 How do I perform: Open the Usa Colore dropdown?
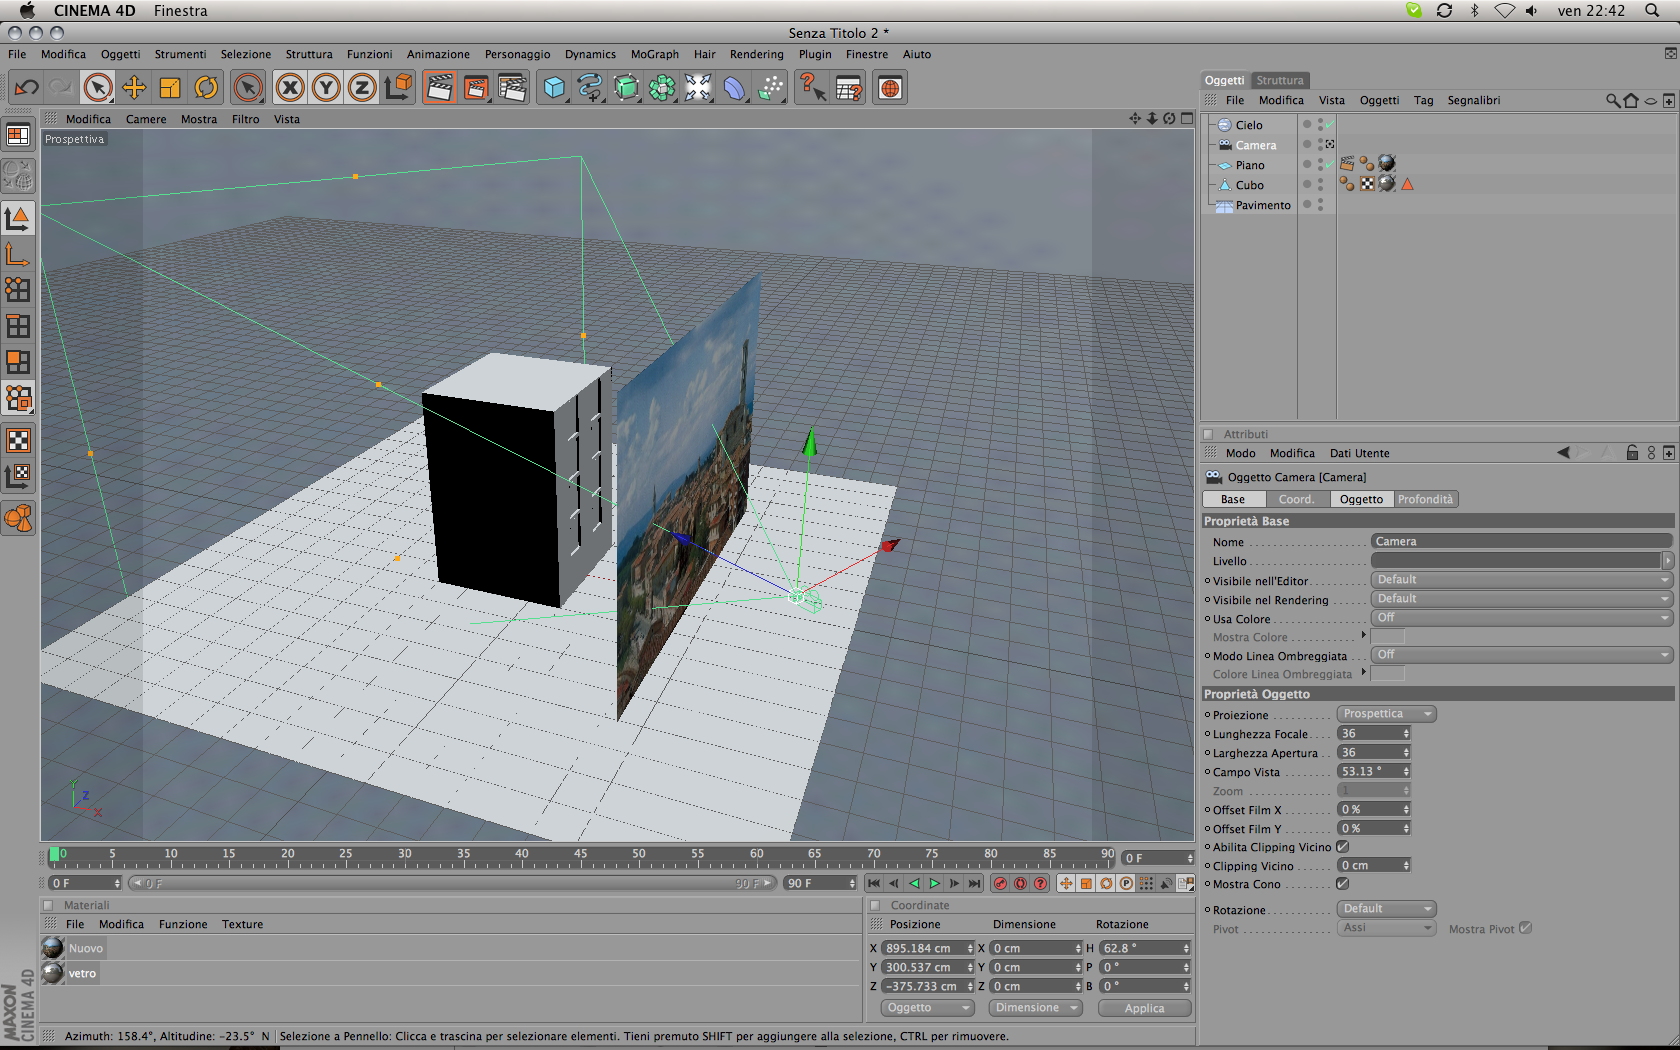tap(1521, 618)
